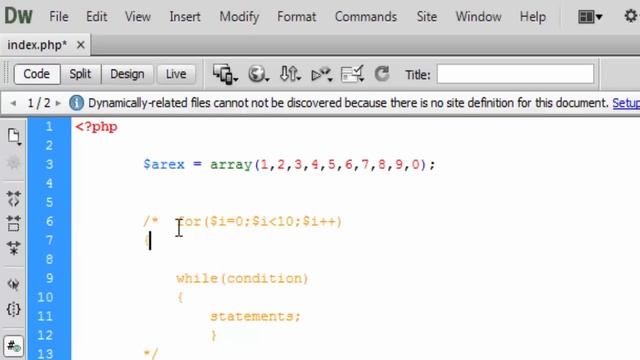Open the Modify menu
Viewport: 640px width, 360px height.
pos(239,17)
